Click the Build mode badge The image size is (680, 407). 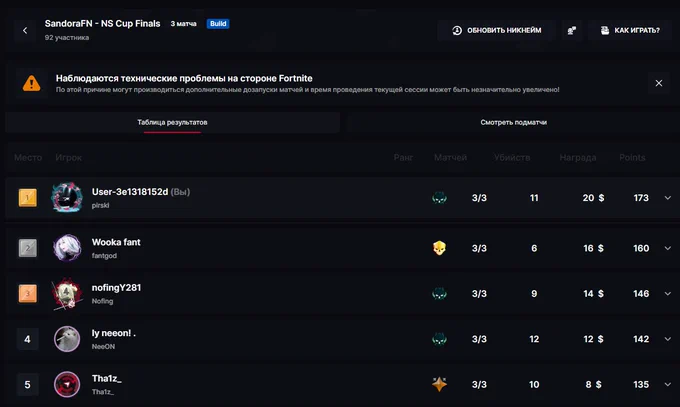(218, 24)
